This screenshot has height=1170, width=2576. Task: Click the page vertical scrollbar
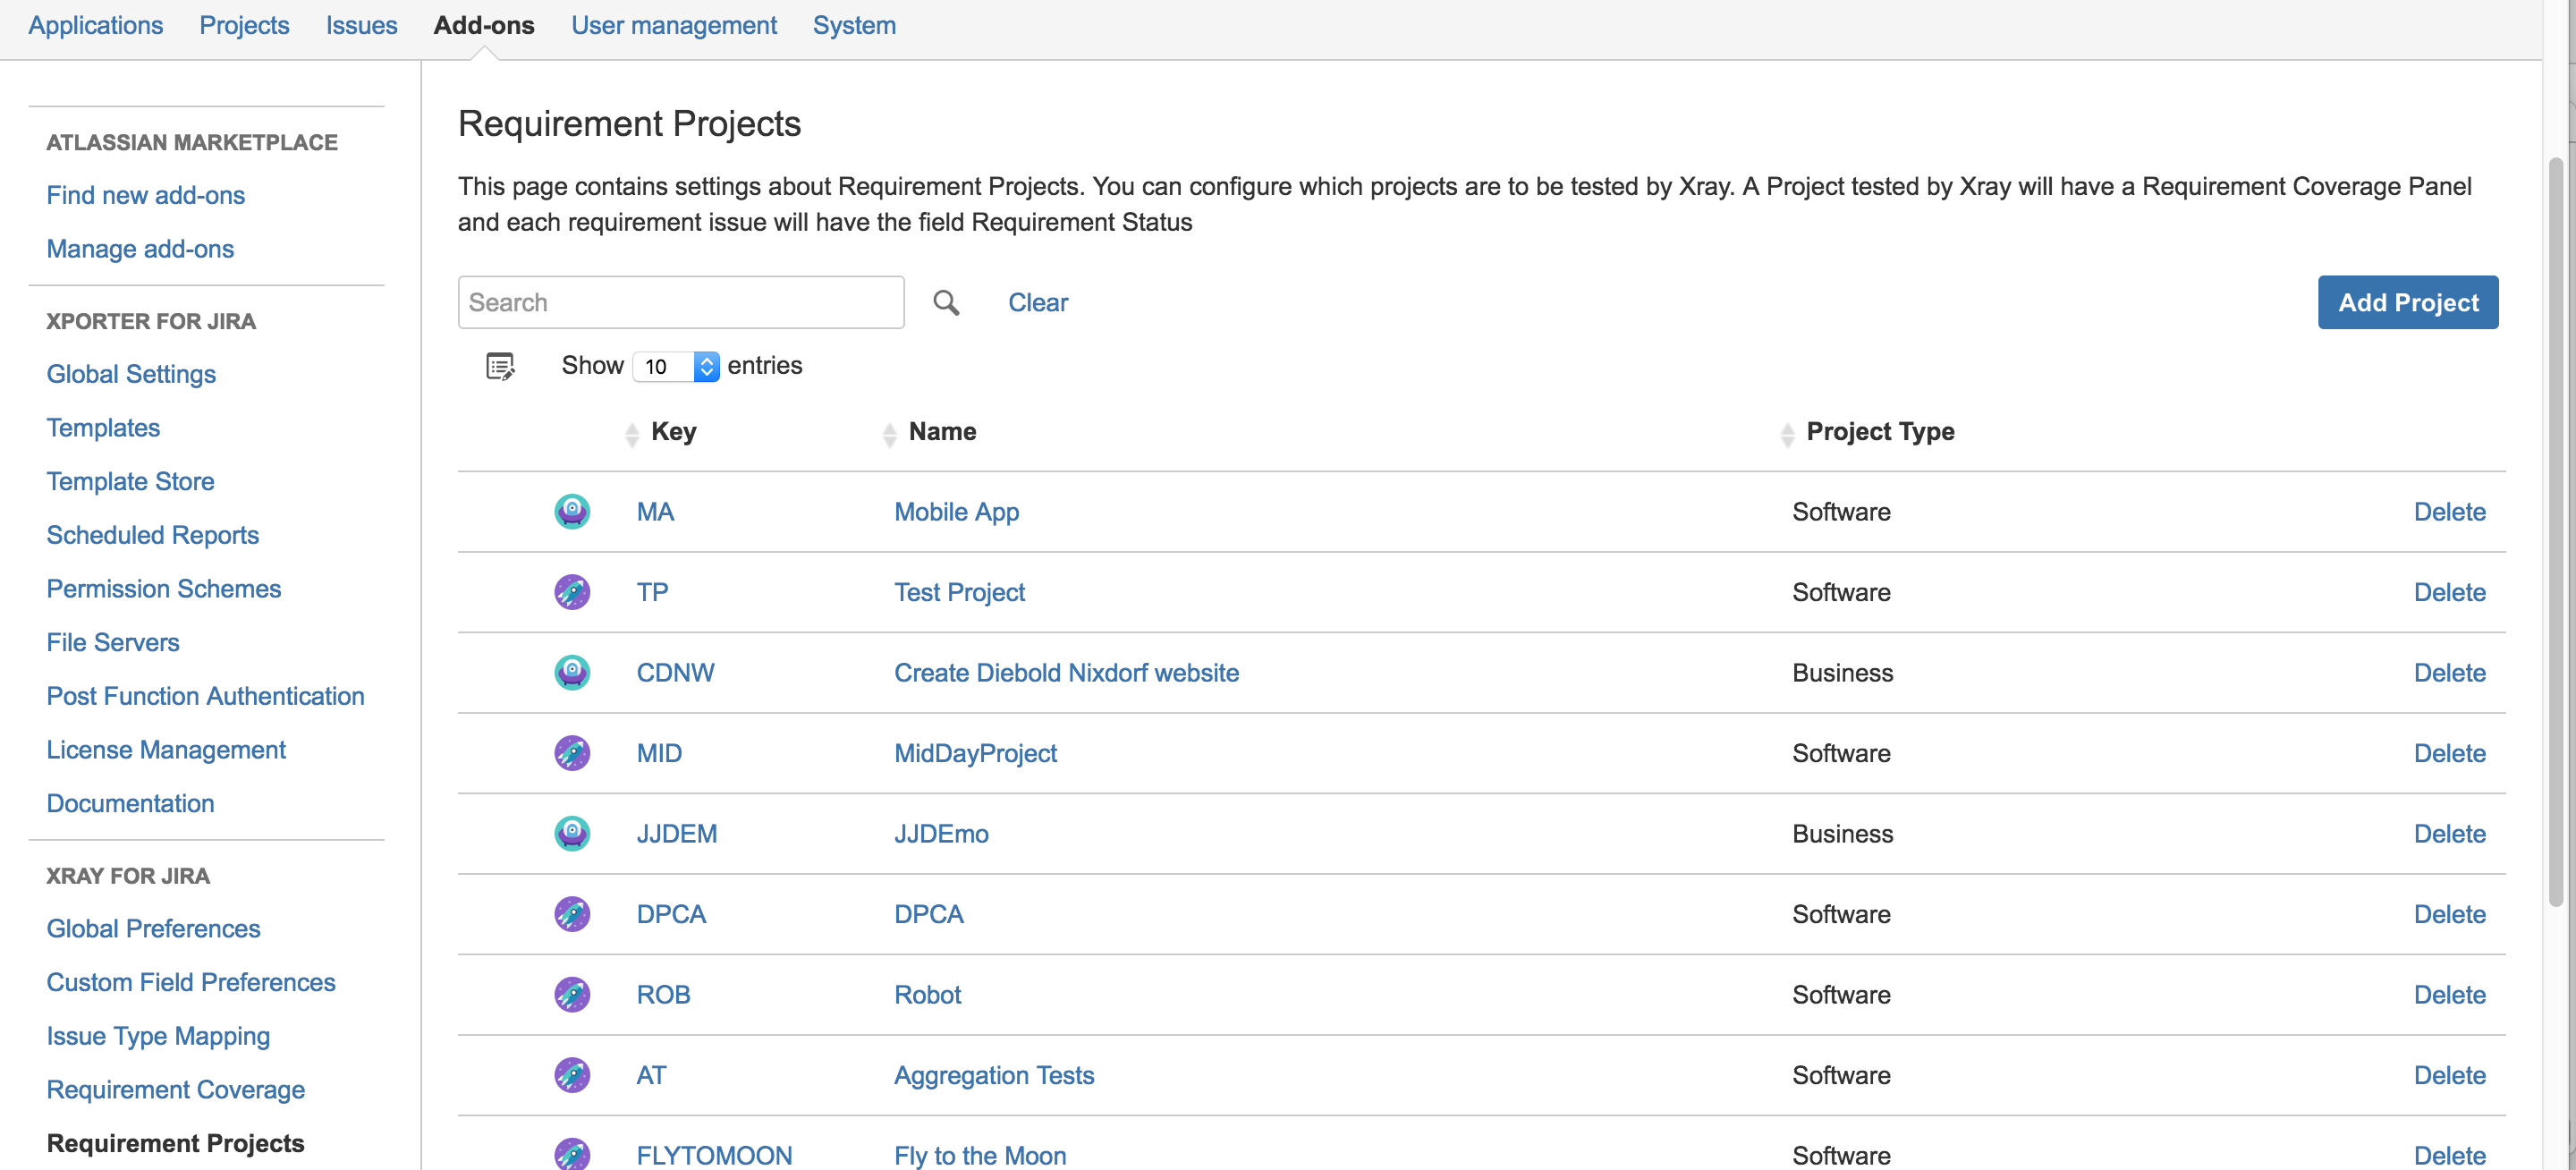2555,530
